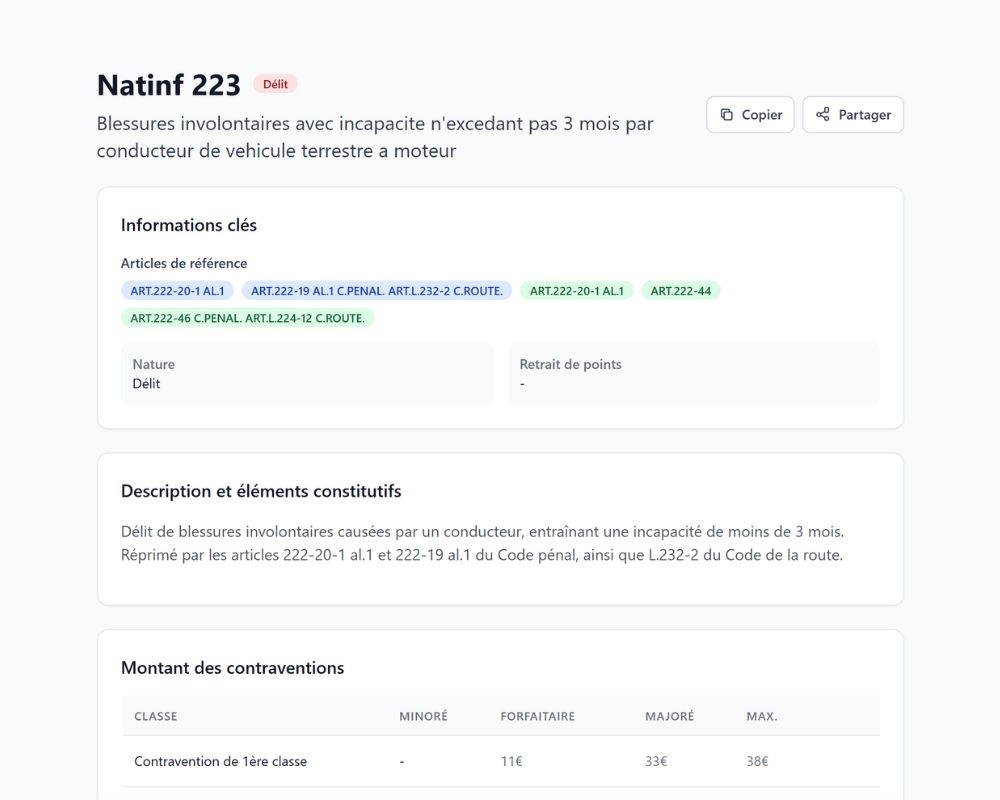This screenshot has width=1000, height=800.
Task: Click the Nature info card
Action: point(307,374)
